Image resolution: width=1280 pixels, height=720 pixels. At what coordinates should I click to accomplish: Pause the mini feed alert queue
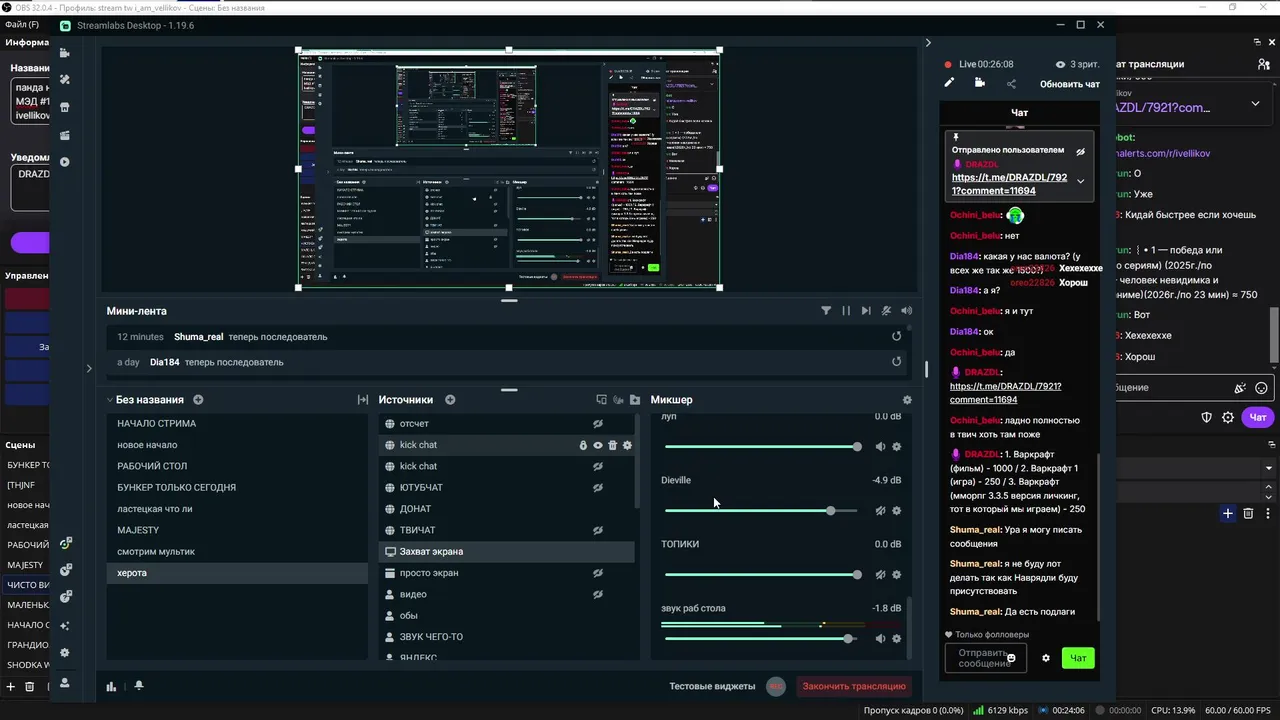[x=846, y=311]
